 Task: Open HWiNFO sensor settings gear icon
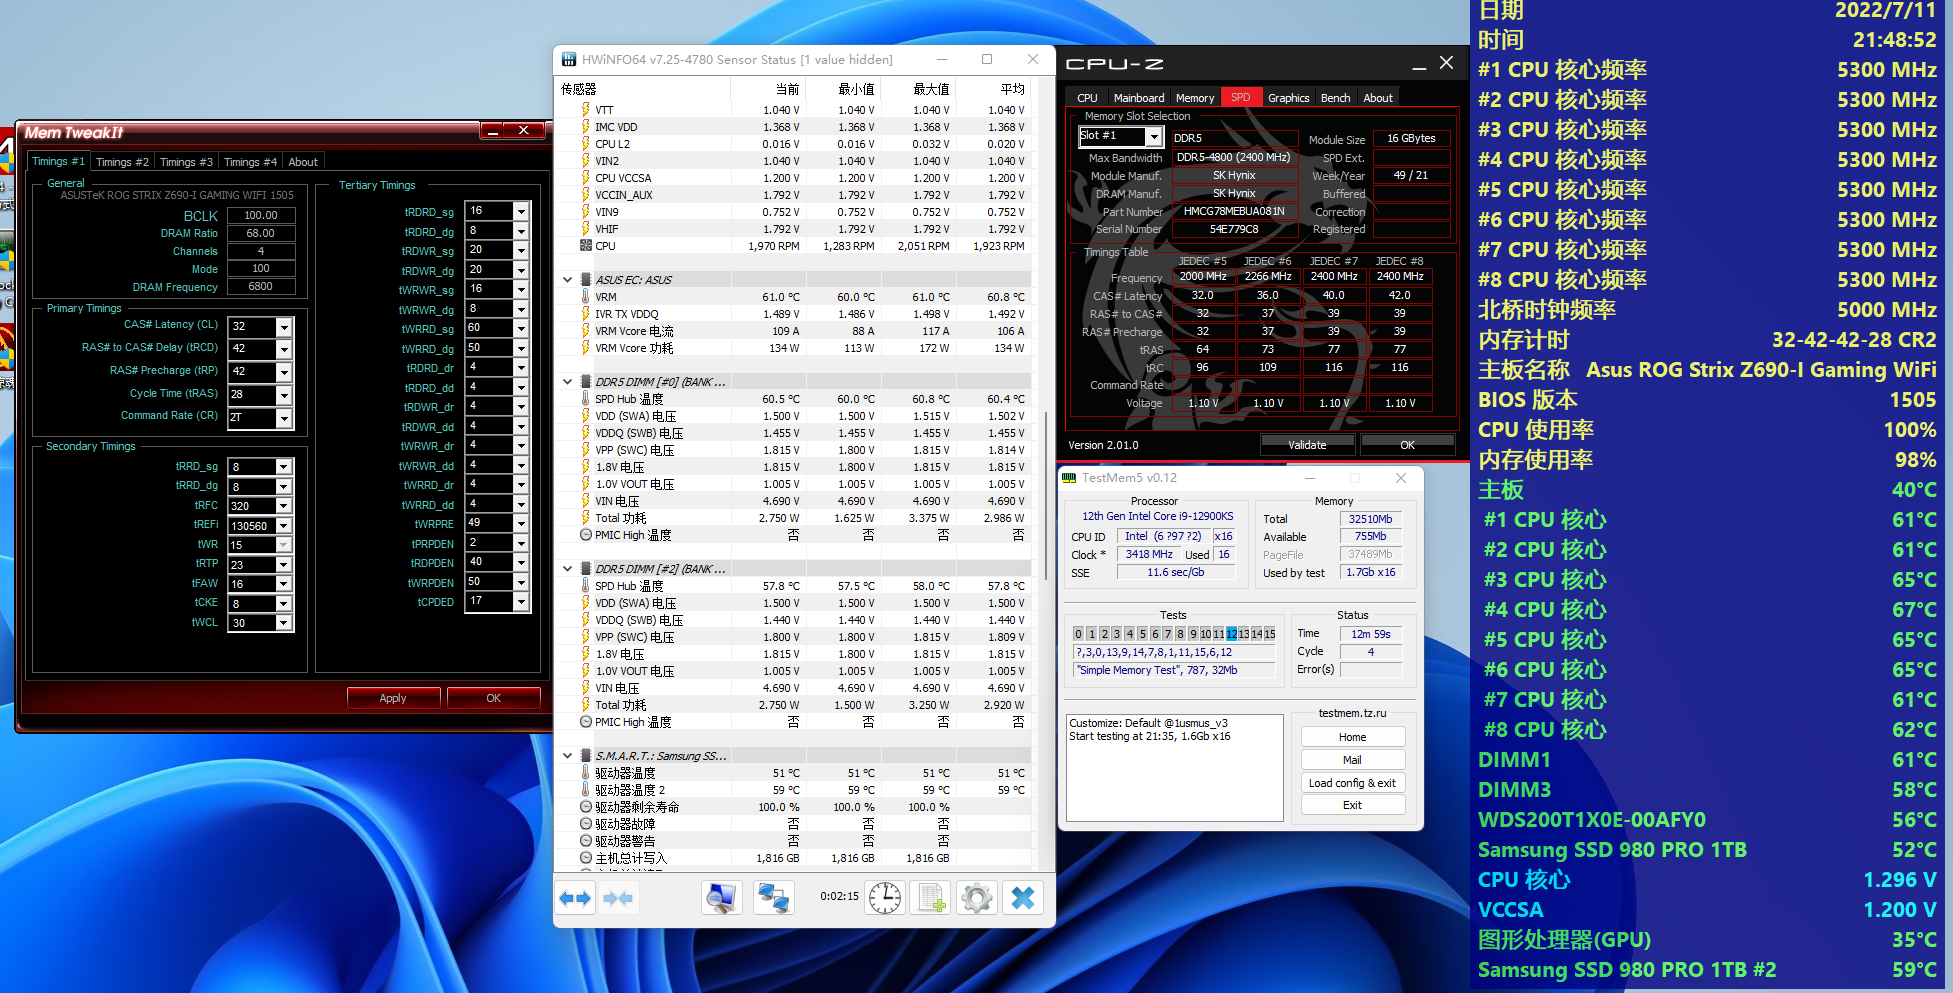(x=977, y=898)
